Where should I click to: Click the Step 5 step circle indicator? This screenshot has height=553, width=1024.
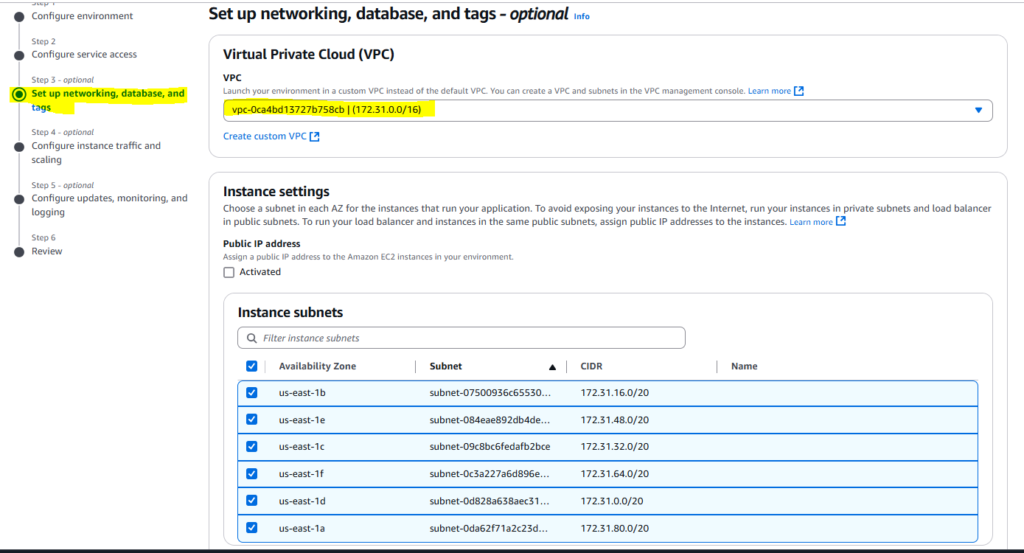pos(18,198)
